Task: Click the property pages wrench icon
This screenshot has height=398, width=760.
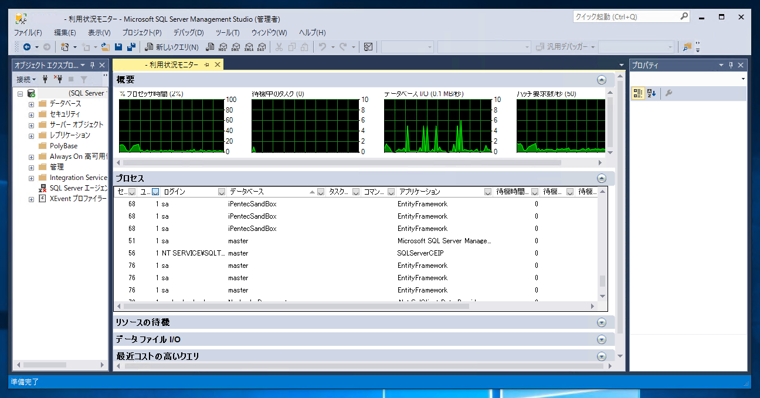Action: [x=669, y=93]
